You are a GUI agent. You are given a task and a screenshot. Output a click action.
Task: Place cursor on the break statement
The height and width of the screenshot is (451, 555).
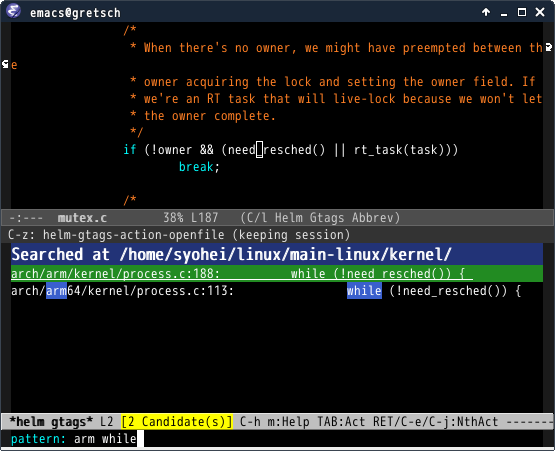(196, 166)
